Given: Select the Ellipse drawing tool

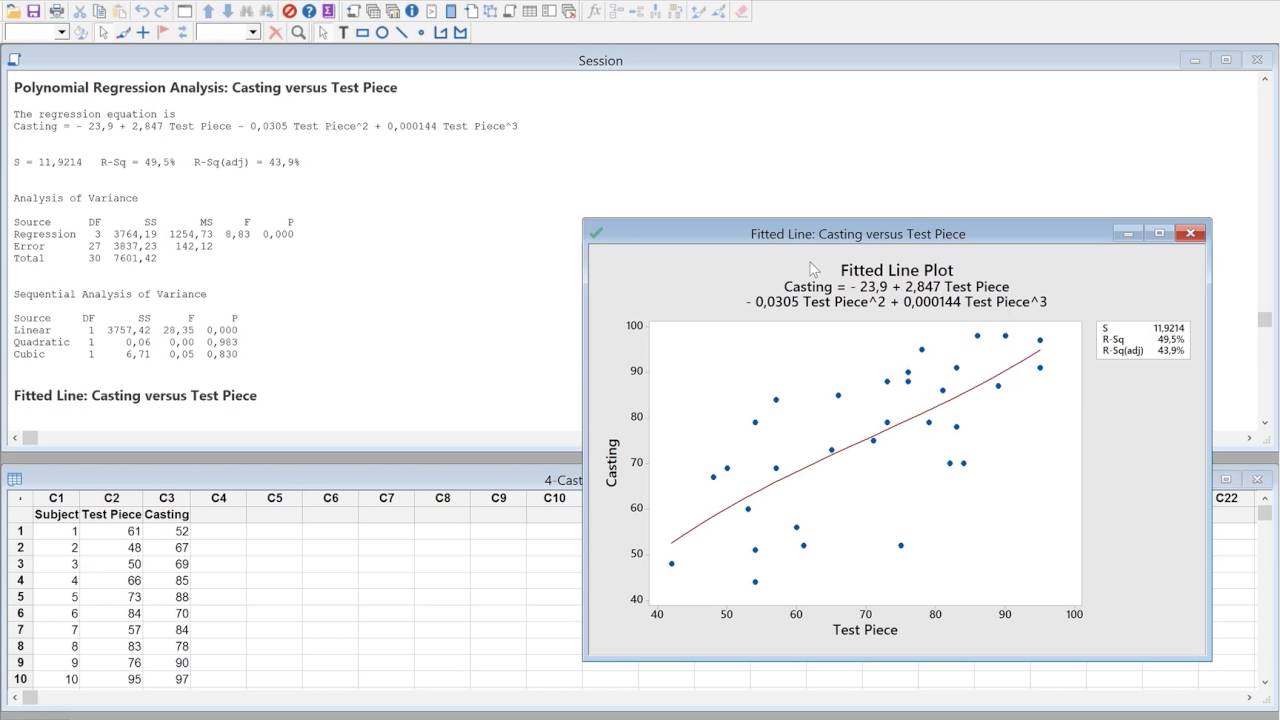Looking at the screenshot, I should click(x=382, y=32).
